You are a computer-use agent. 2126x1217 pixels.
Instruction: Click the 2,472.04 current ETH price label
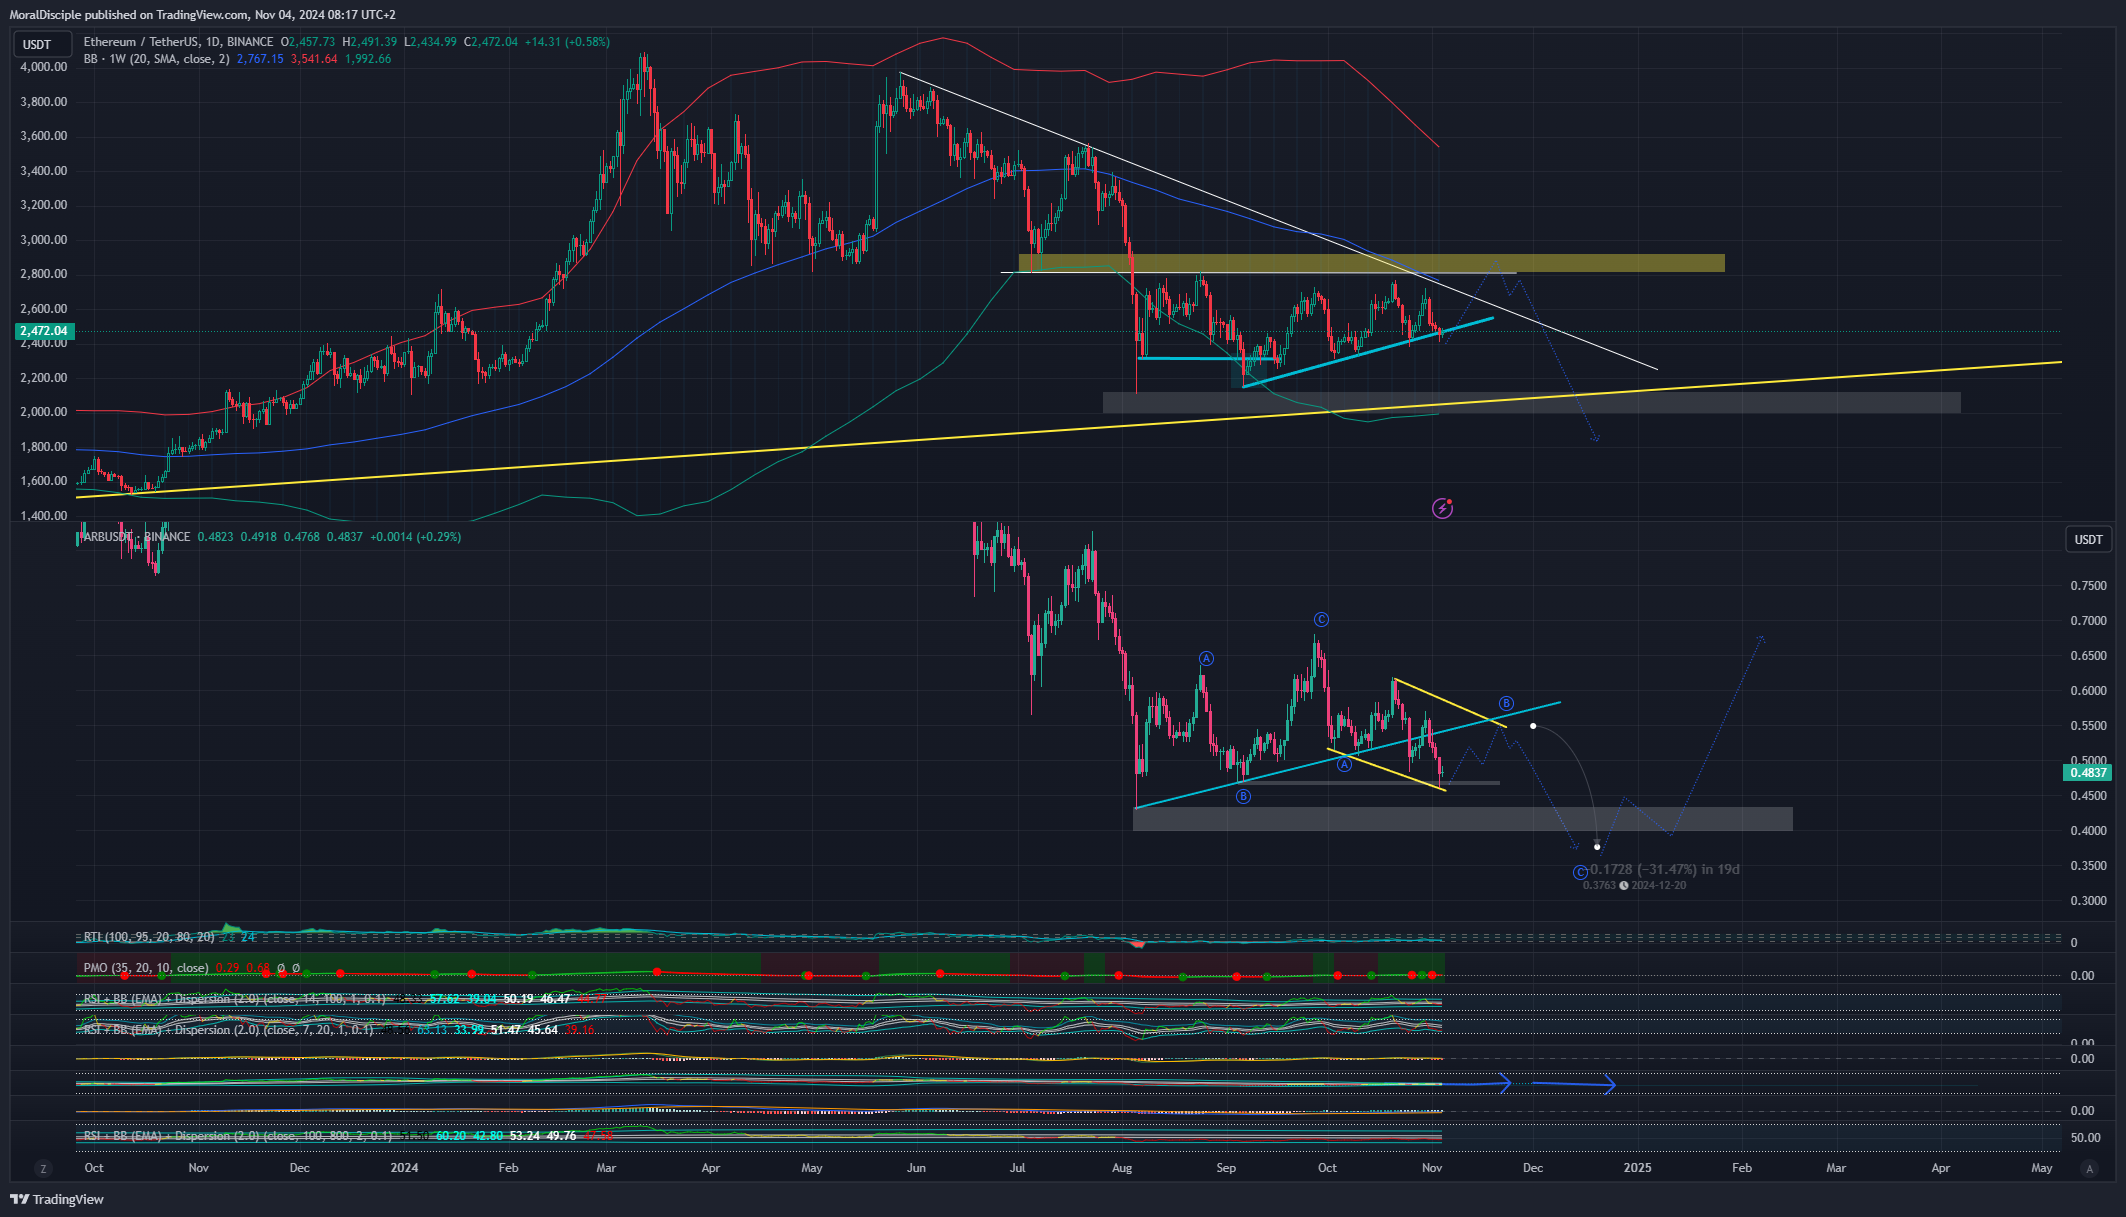[44, 331]
